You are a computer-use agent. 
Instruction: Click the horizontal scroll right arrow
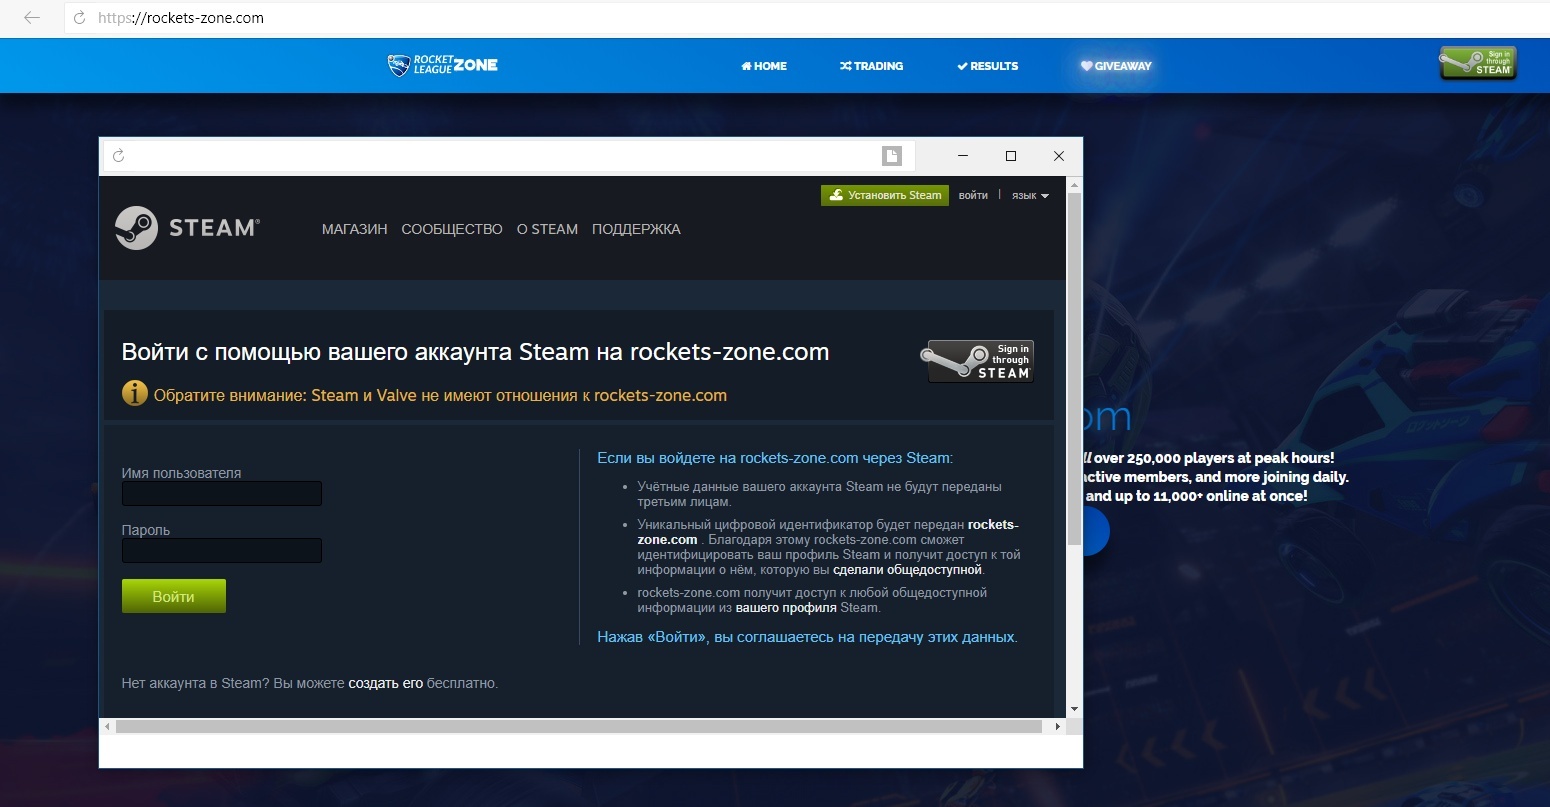pos(1058,727)
